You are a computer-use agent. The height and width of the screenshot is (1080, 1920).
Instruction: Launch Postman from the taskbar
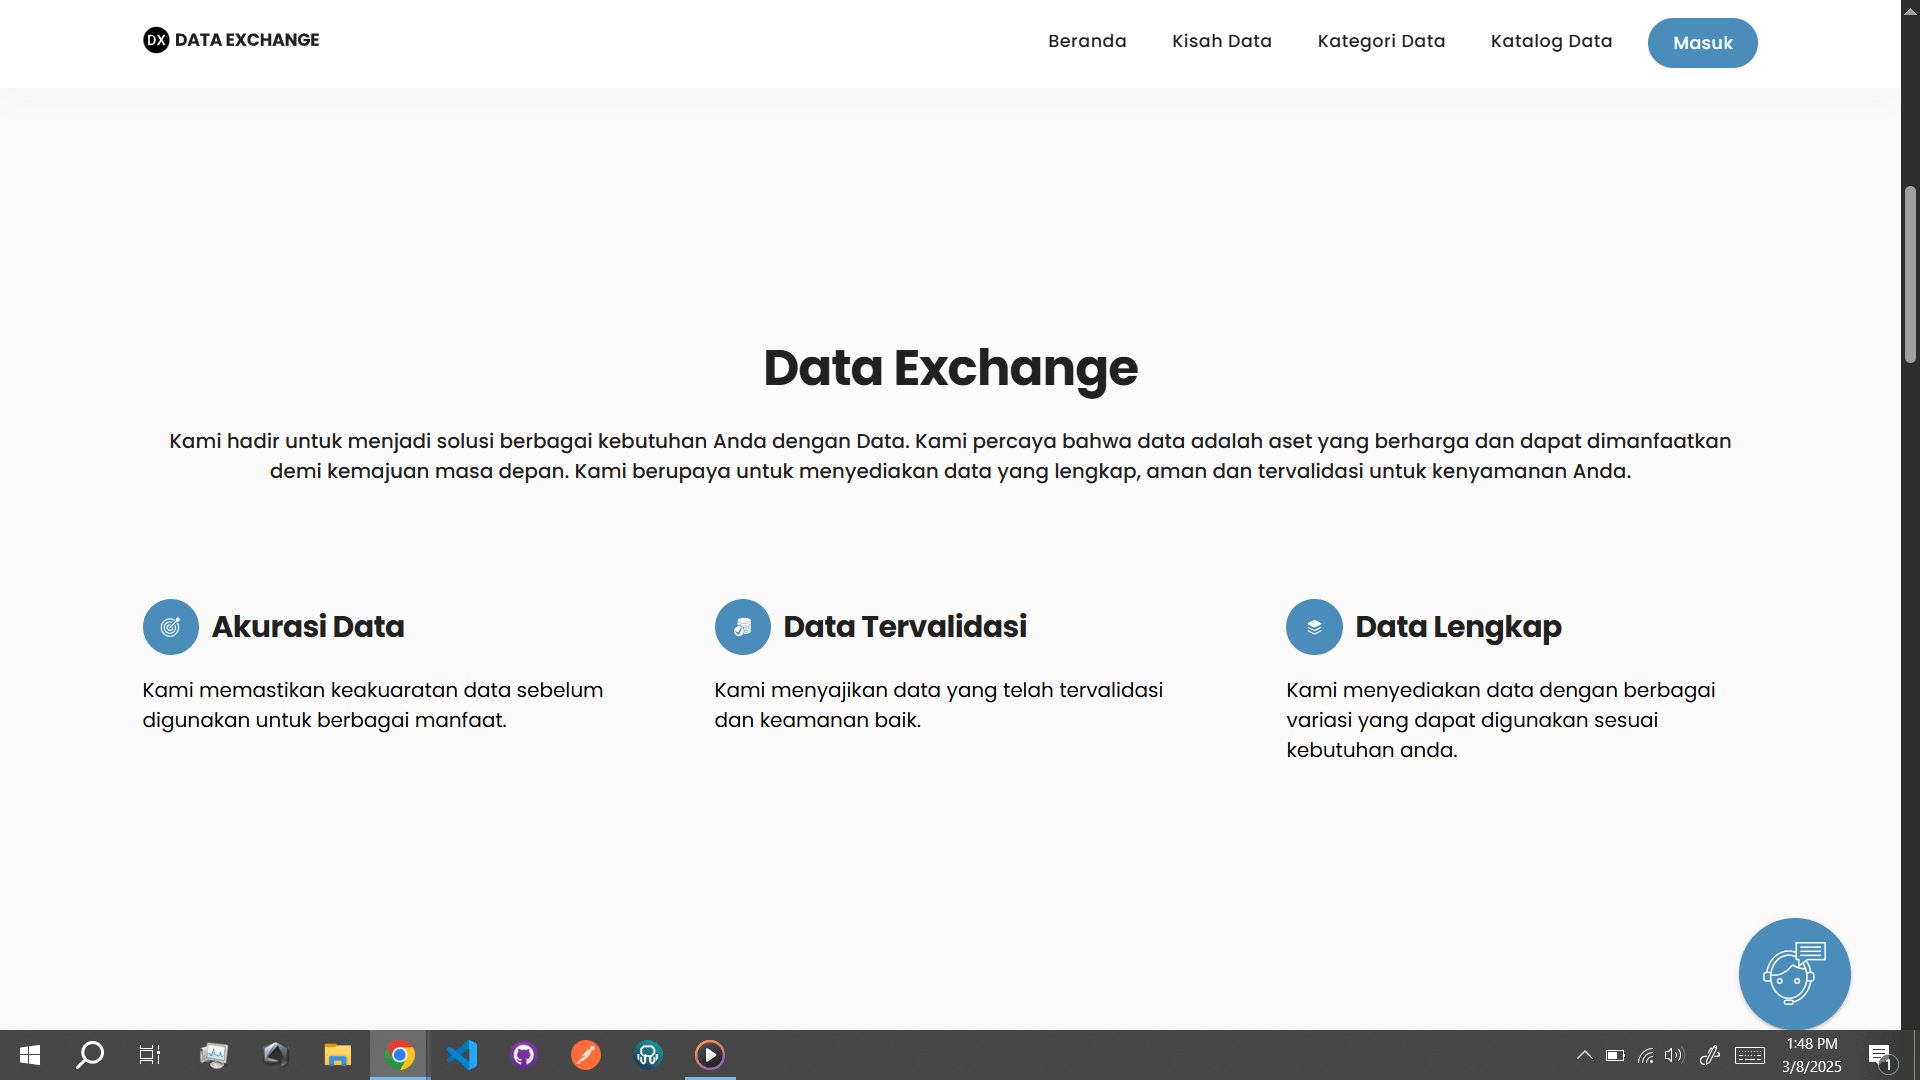(586, 1055)
